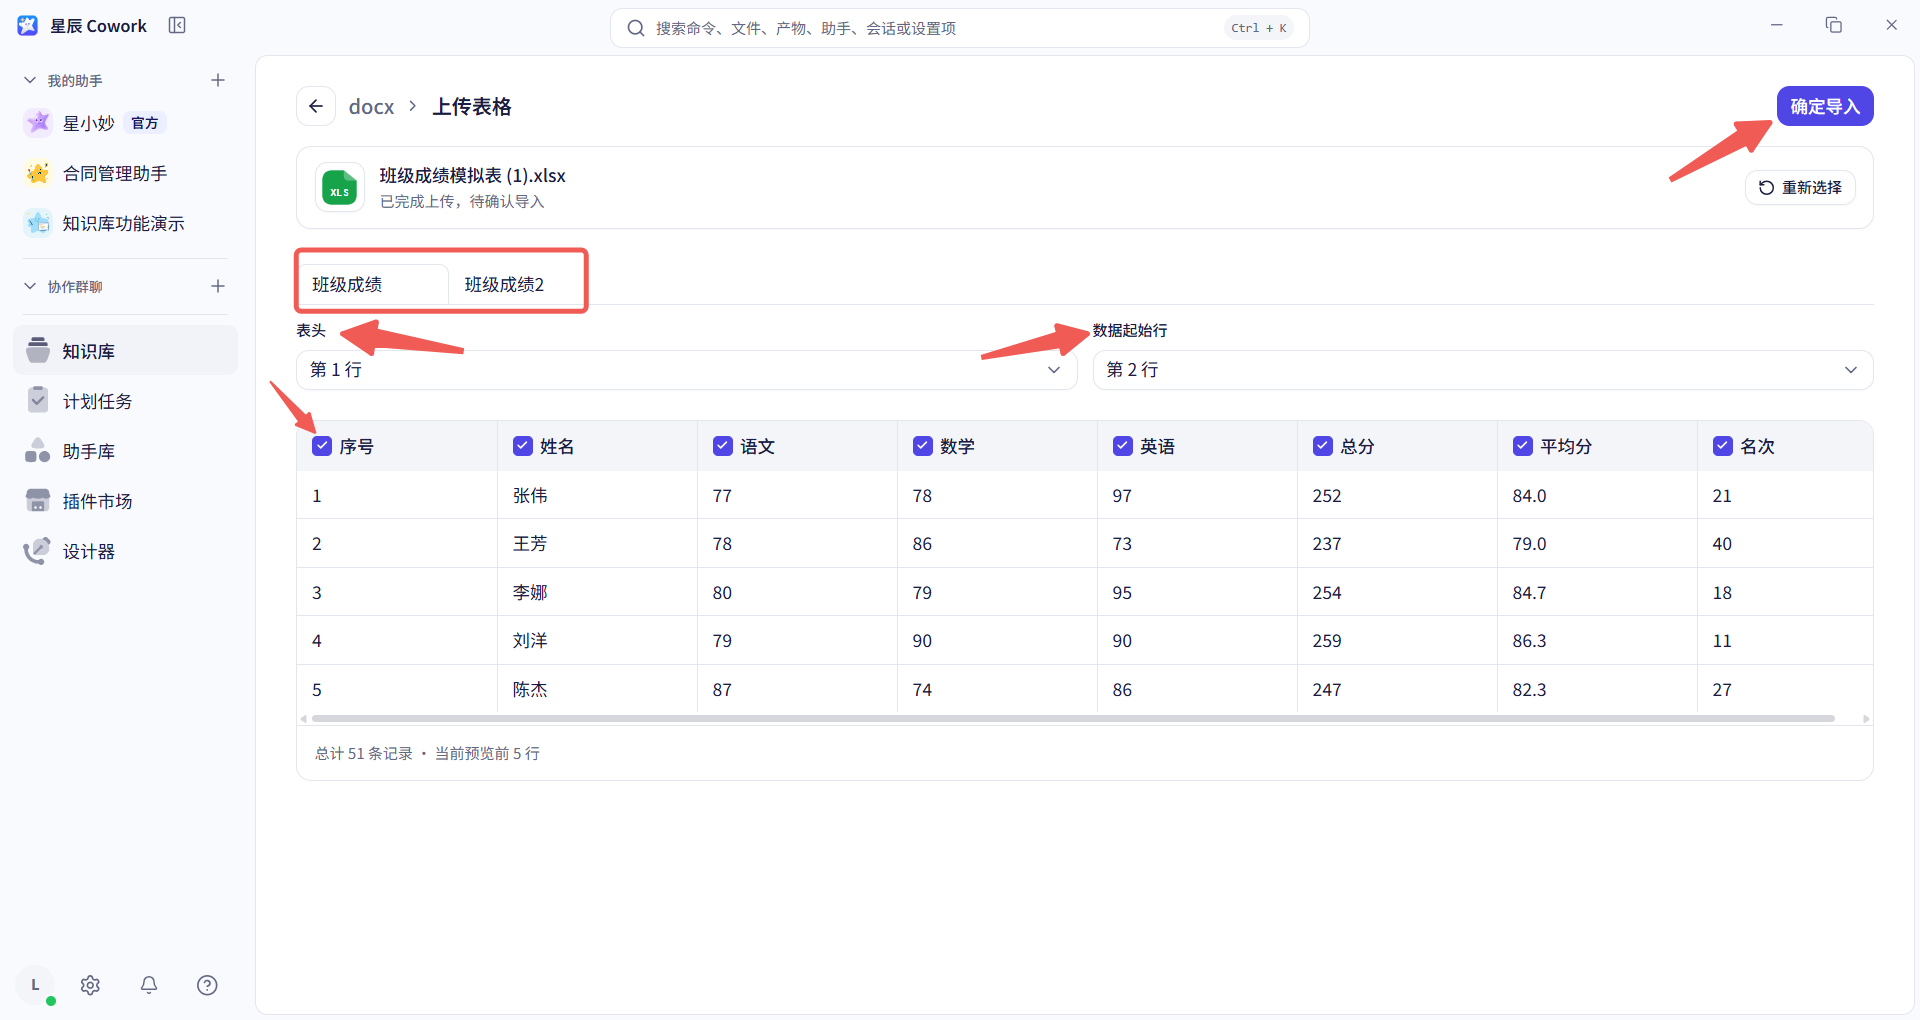Click the Ctrl + K shortcut hint
This screenshot has height=1020, width=1920.
(x=1259, y=28)
